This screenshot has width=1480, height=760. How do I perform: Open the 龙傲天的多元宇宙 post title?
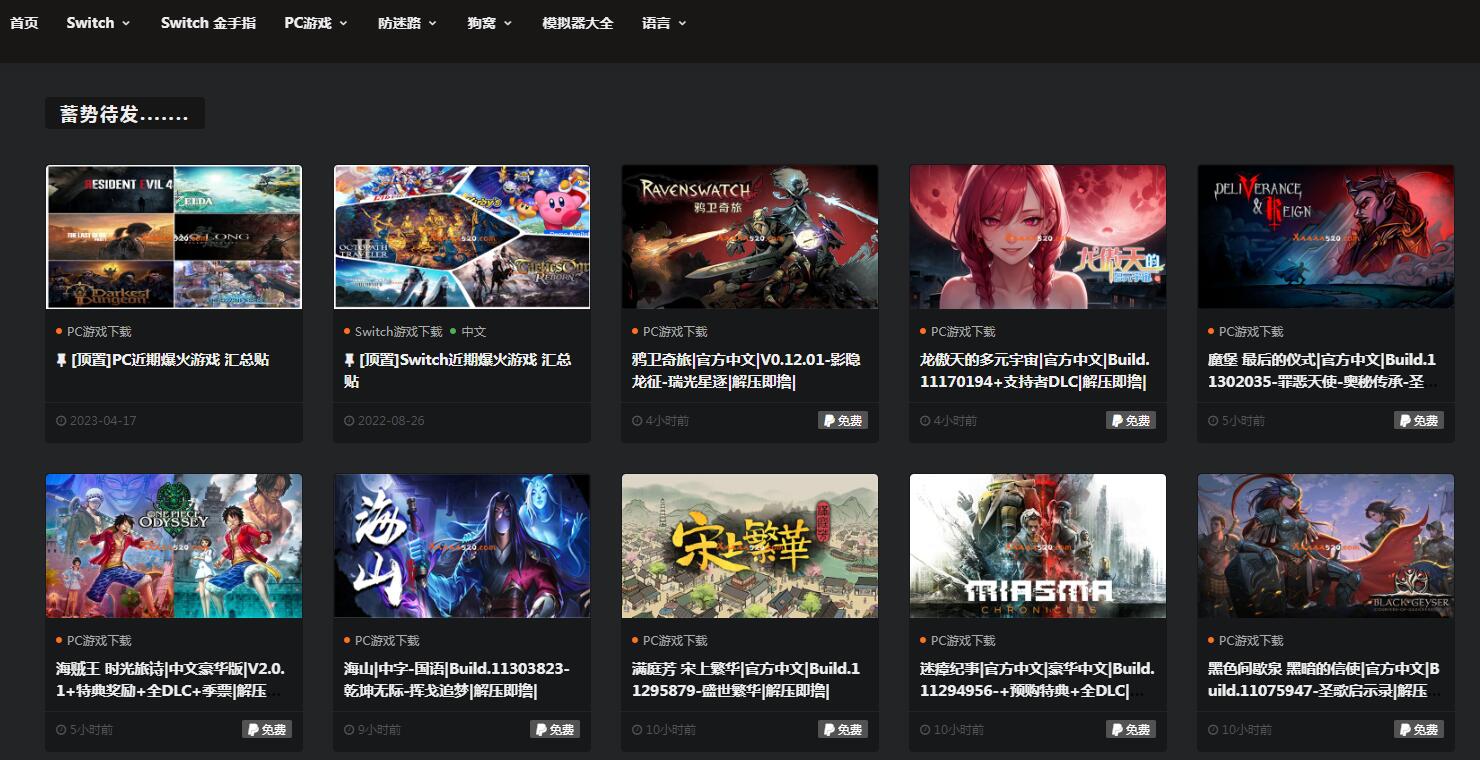[1035, 371]
